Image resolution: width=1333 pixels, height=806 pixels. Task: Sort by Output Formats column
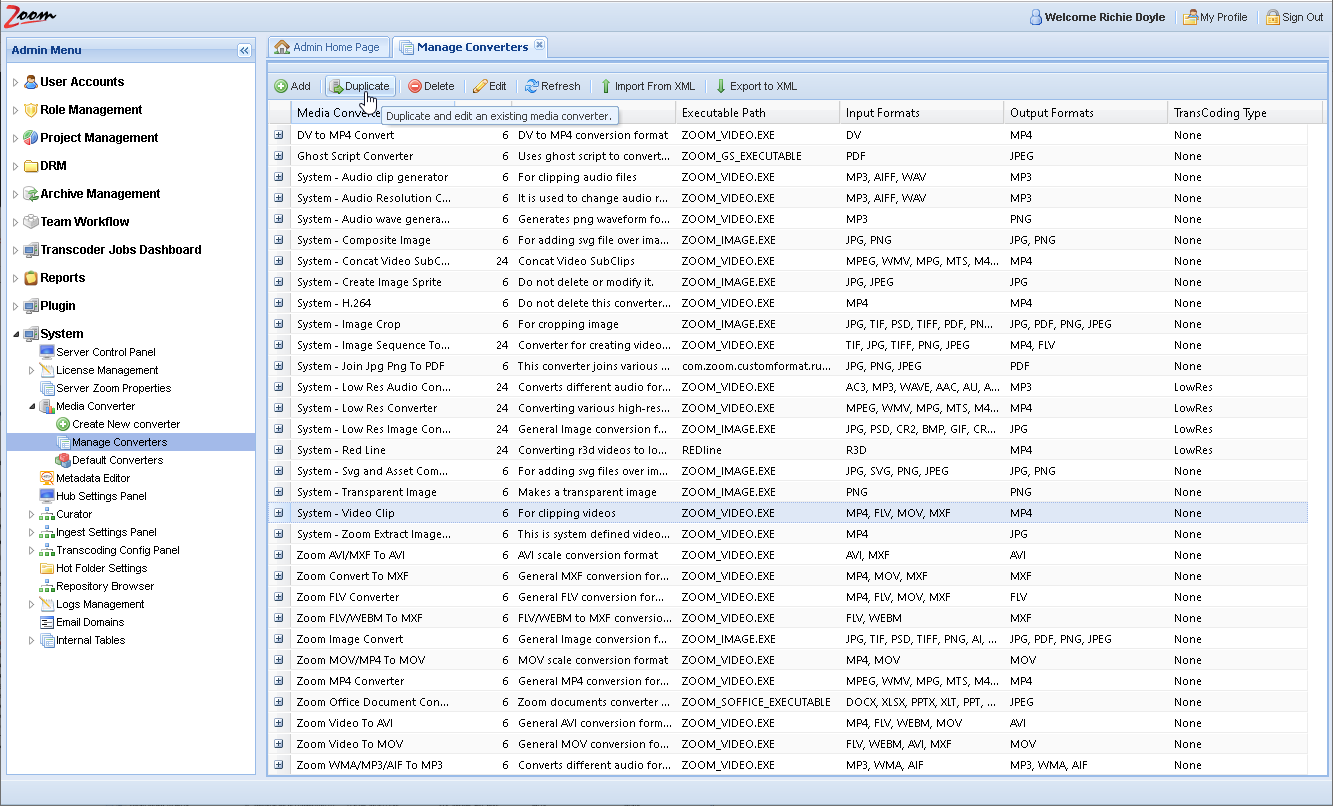[1085, 113]
